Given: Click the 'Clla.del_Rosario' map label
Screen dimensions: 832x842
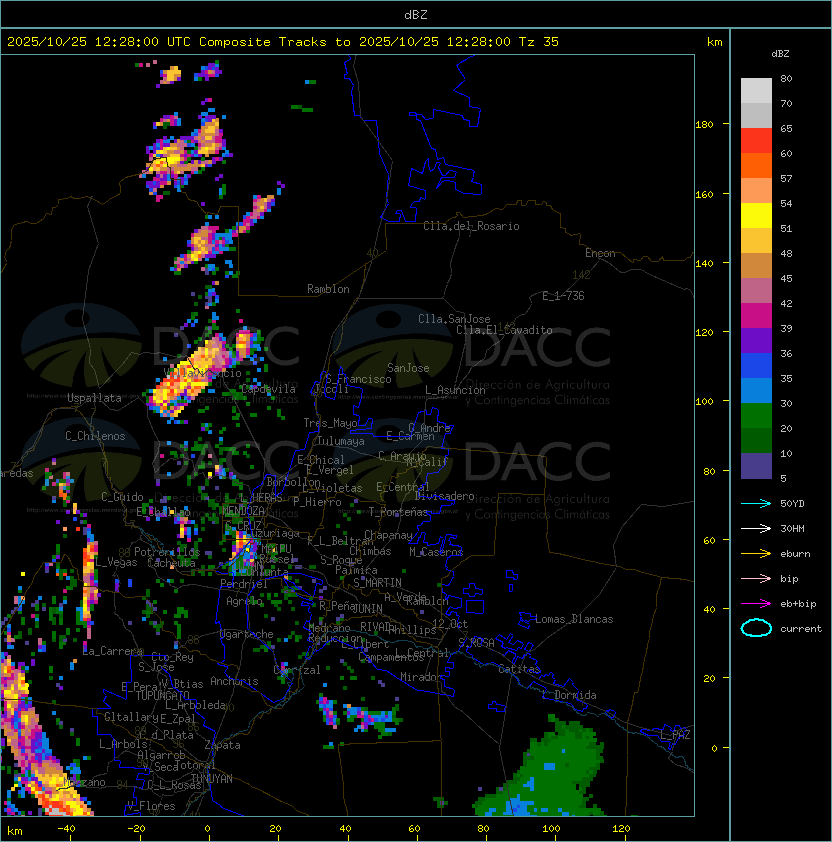Looking at the screenshot, I should [471, 226].
